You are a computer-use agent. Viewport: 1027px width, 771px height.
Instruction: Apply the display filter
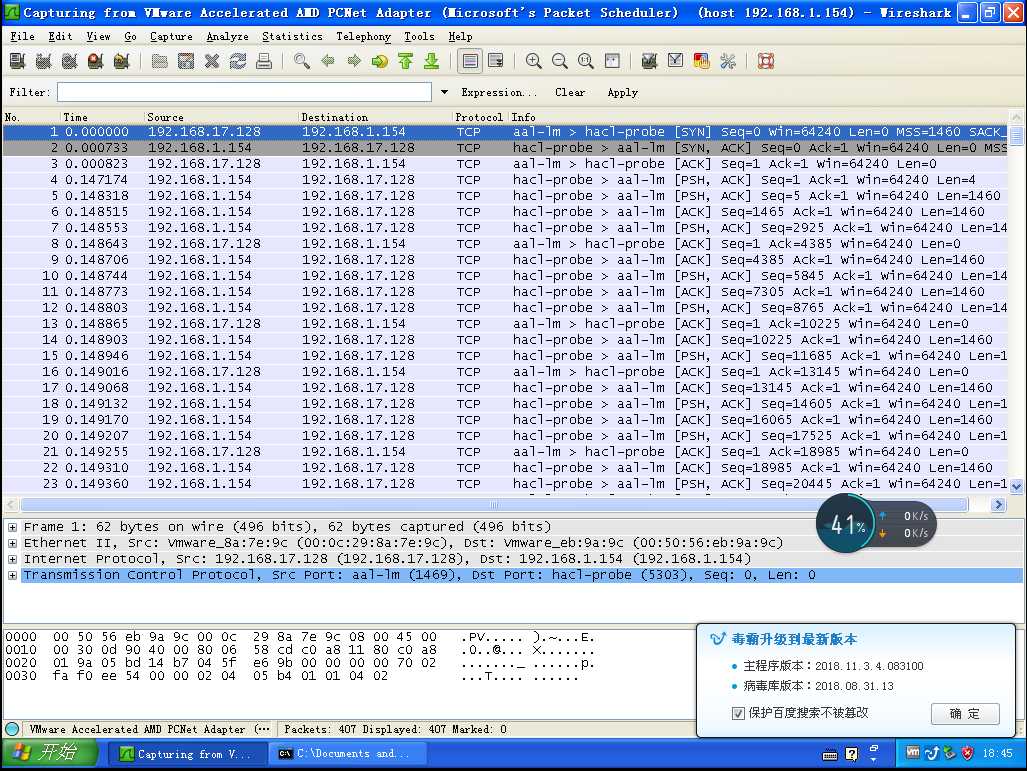click(x=622, y=92)
